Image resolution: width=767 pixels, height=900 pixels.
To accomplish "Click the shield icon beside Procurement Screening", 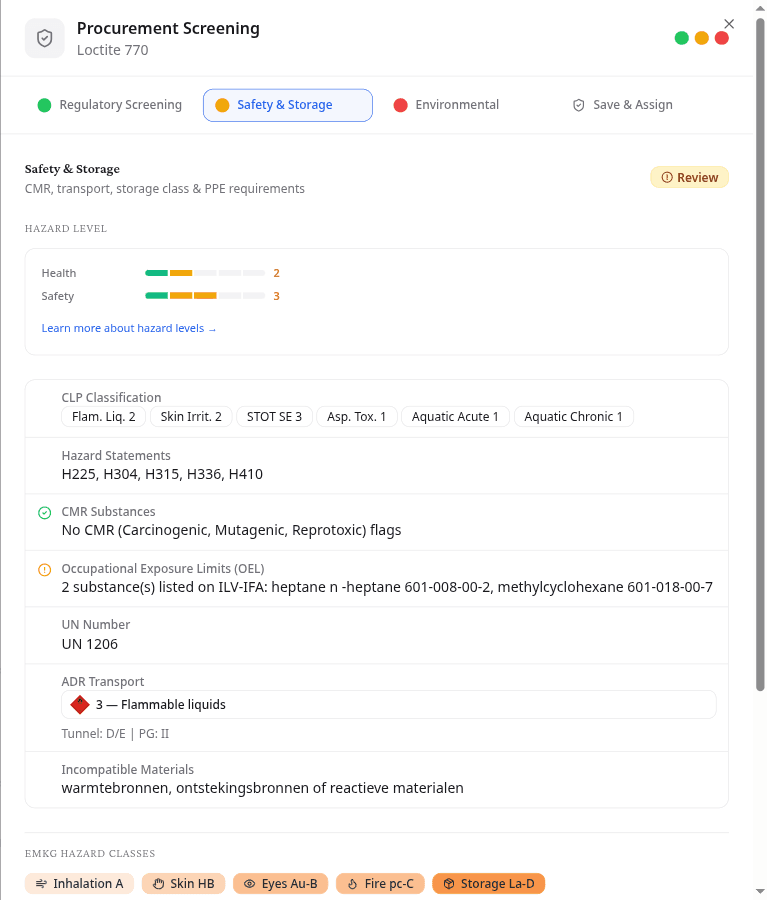I will 45,38.
